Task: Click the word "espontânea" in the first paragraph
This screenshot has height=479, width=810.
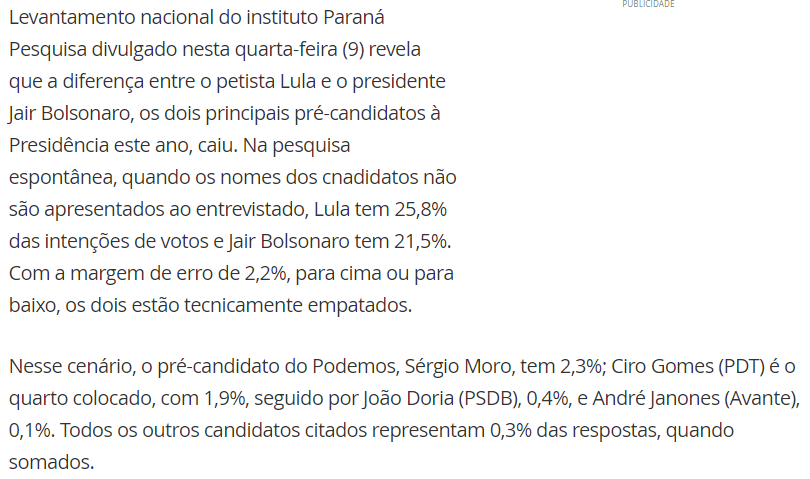Action: (58, 177)
